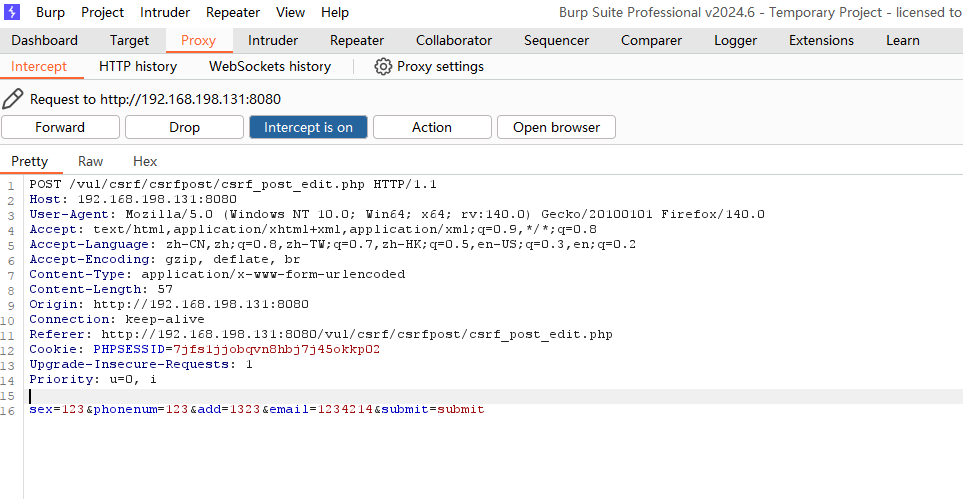Click the email=1234214 body parameter
The image size is (963, 499).
click(x=321, y=409)
